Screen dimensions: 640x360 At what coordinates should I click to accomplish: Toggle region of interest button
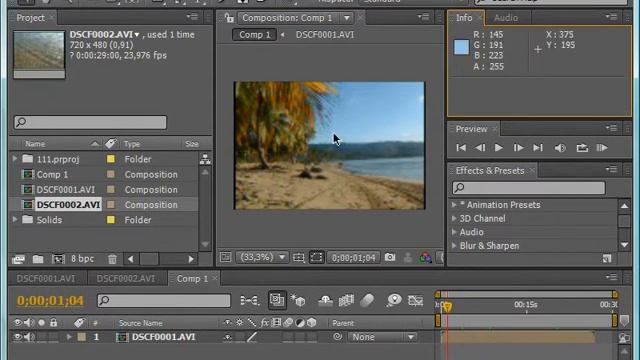316,257
